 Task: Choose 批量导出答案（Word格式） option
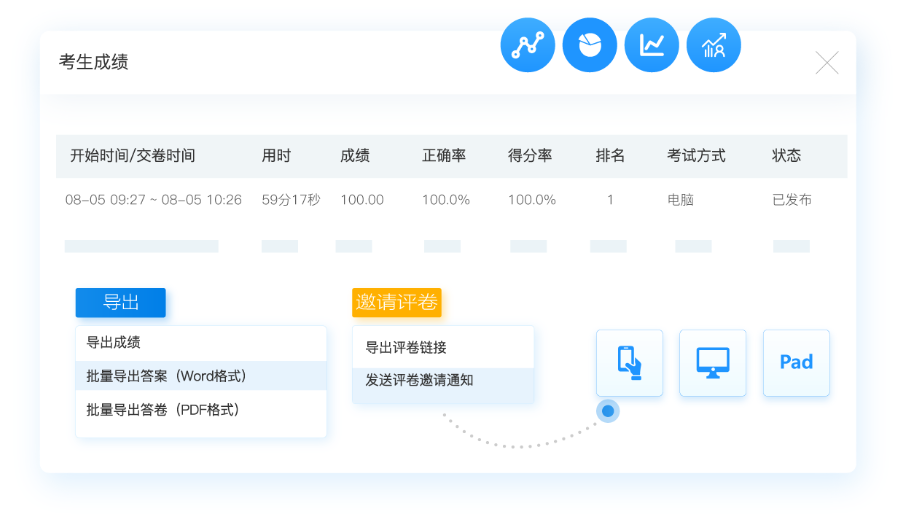click(x=166, y=376)
